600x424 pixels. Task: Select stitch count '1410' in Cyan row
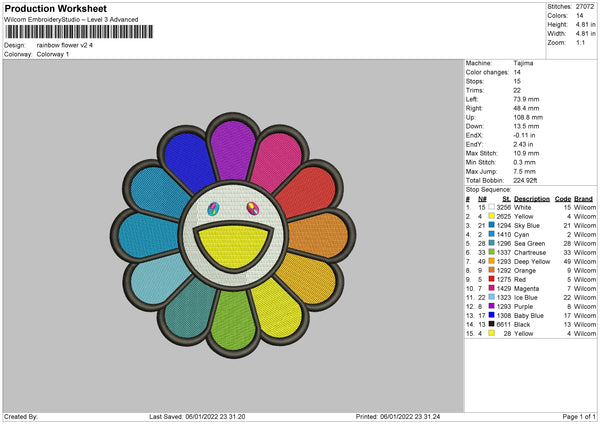[504, 235]
